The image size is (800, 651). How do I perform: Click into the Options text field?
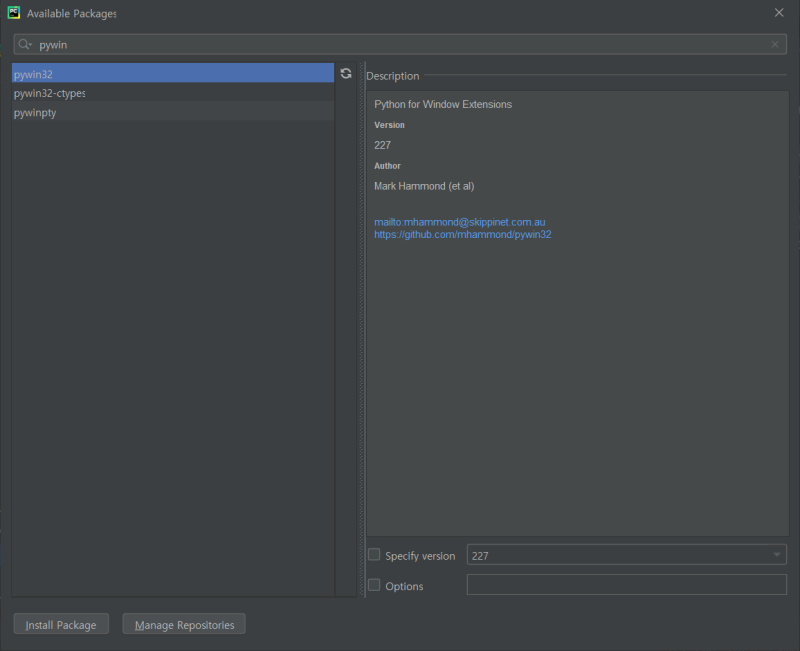click(x=626, y=586)
